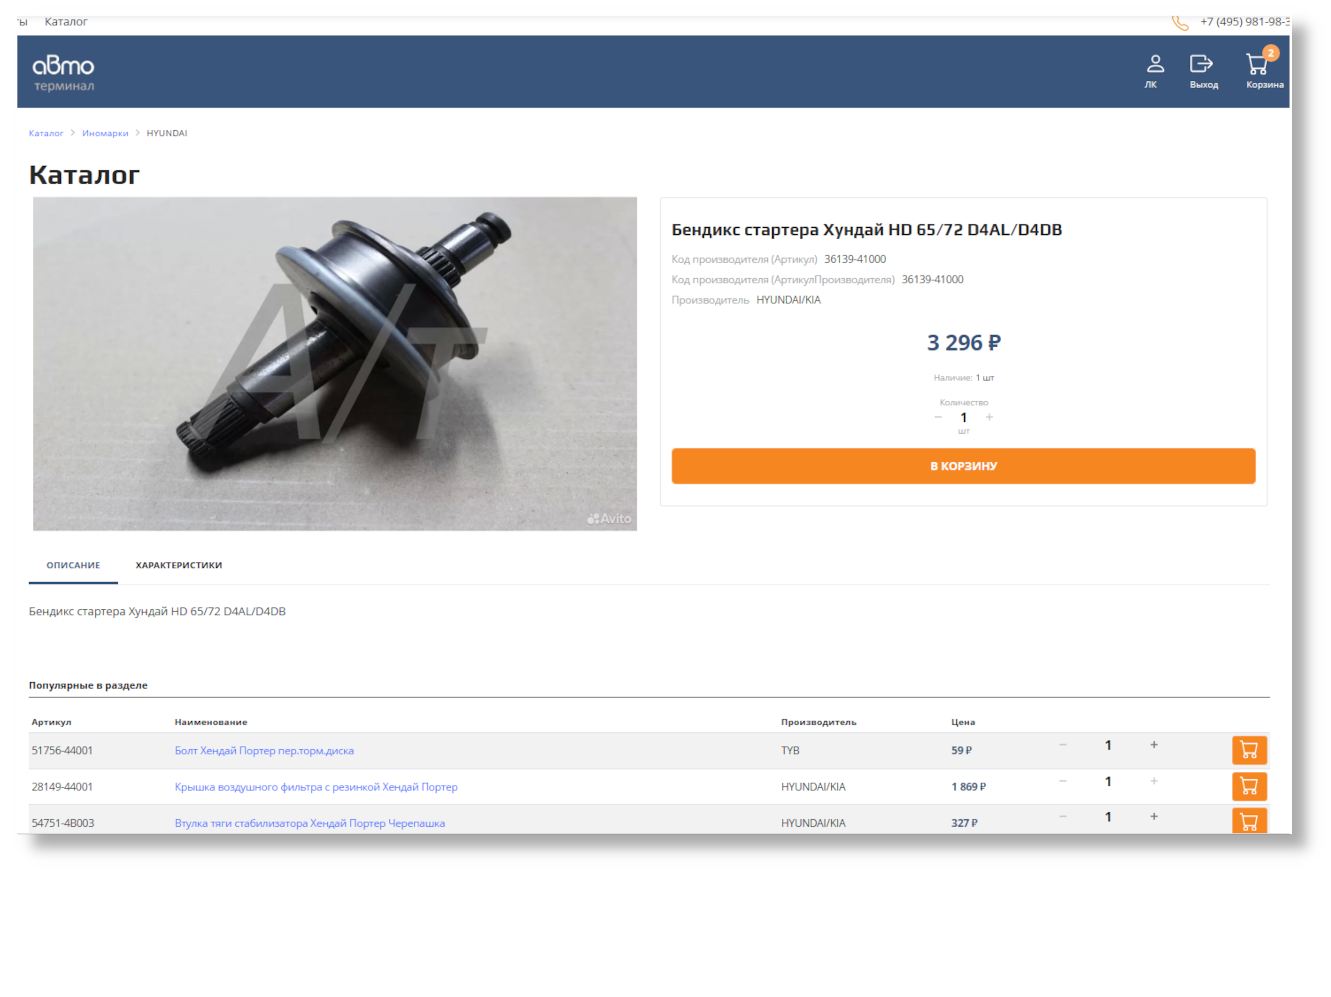The image size is (1331, 997).
Task: Increase main product quantity with plus
Action: click(989, 417)
